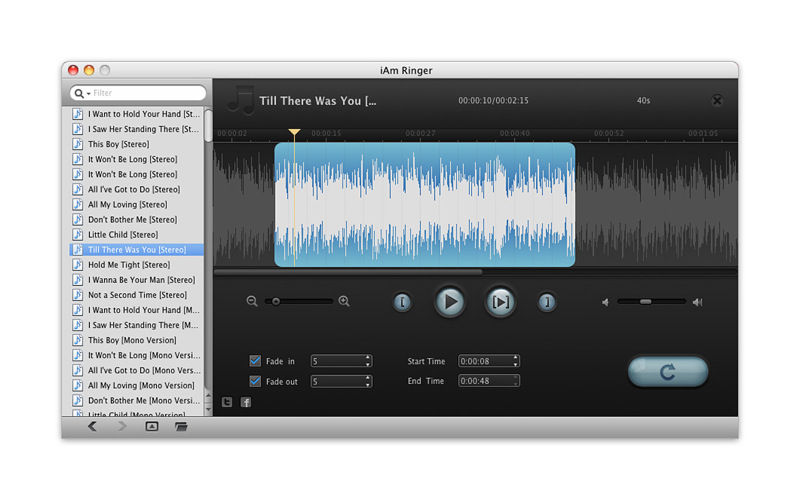Click the song list vertical scrollbar thumb
800x500 pixels.
coord(208,126)
